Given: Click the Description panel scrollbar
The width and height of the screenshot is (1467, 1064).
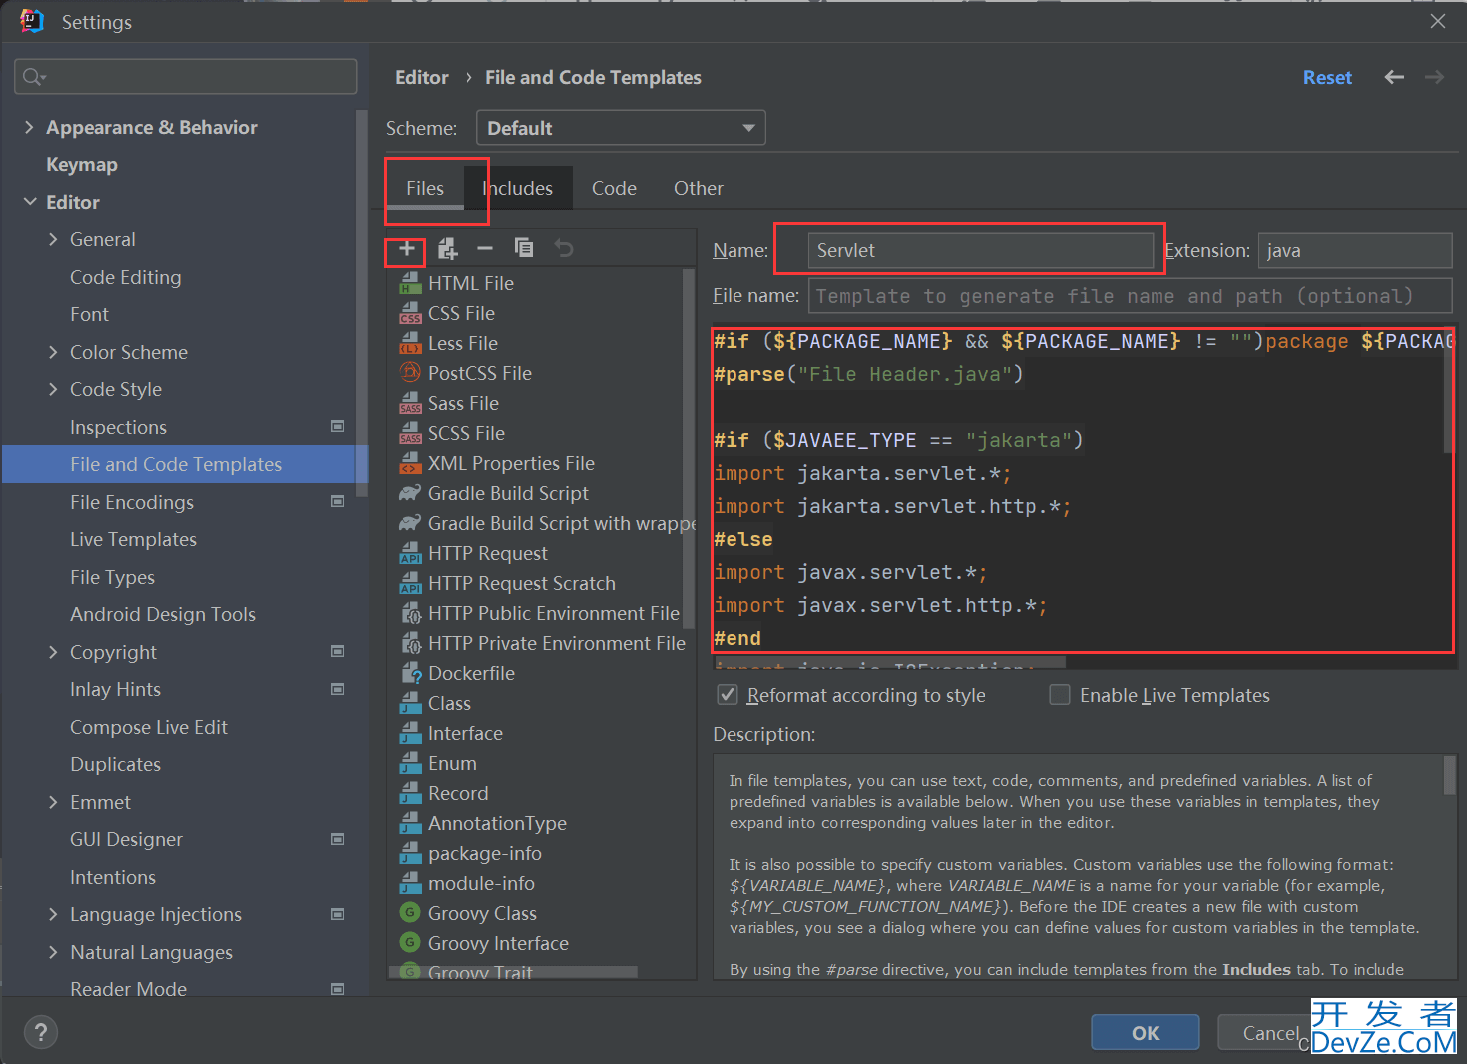Looking at the screenshot, I should pyautogui.click(x=1450, y=774).
